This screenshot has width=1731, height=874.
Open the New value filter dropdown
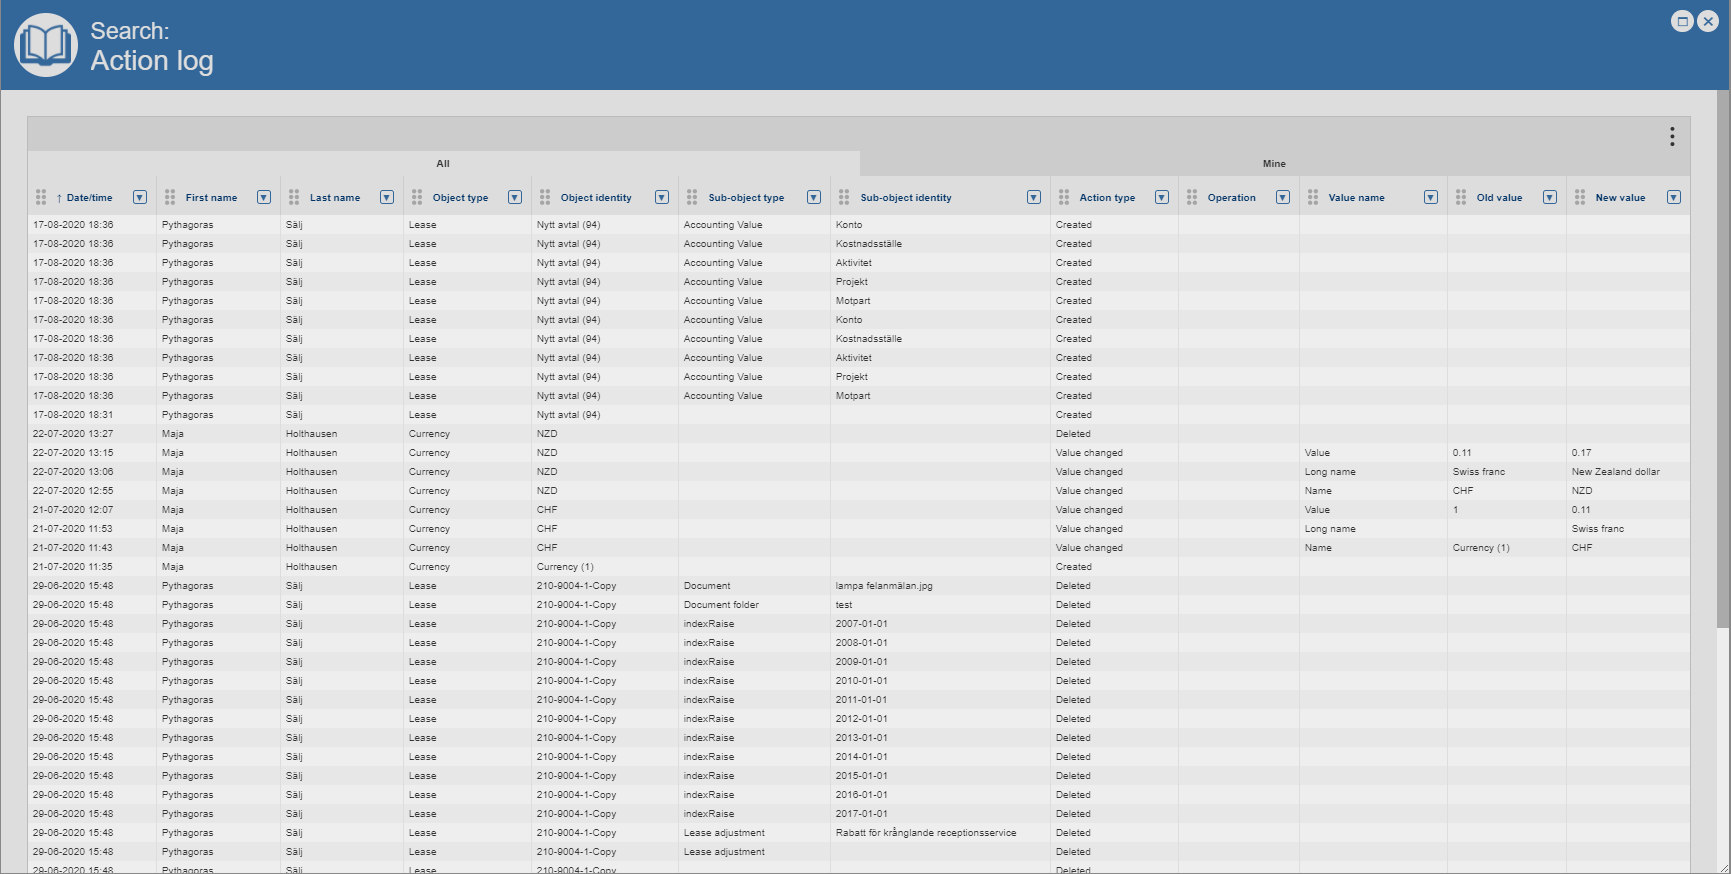coord(1674,197)
